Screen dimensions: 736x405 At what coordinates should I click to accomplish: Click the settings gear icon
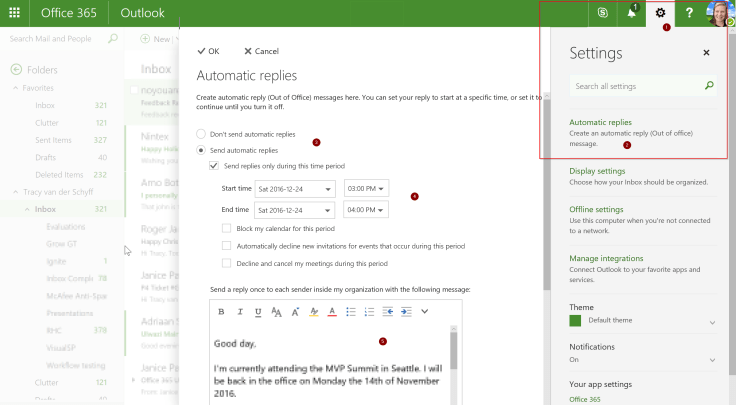point(660,13)
